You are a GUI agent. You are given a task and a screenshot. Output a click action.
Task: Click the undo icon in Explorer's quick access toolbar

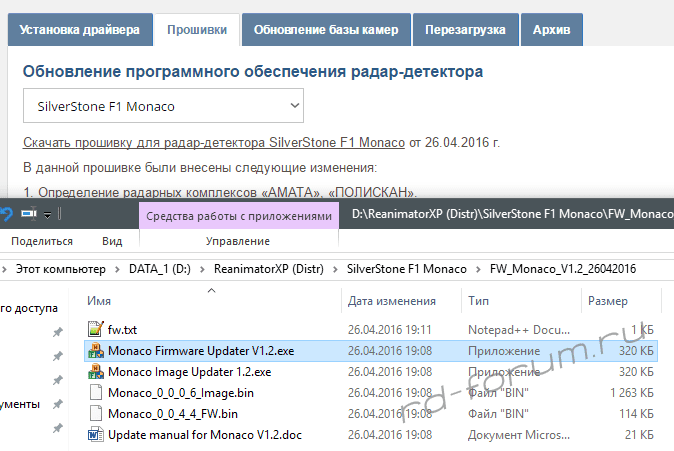(6, 213)
